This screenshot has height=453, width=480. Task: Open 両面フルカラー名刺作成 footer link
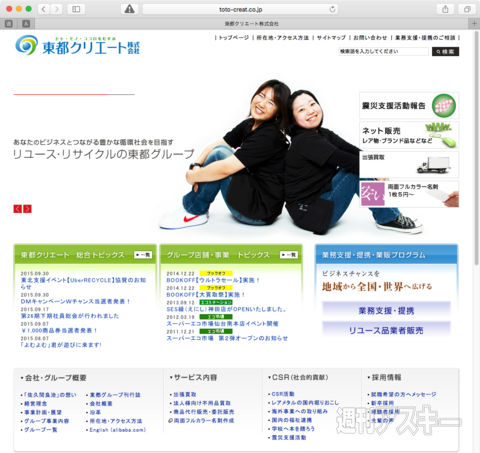click(x=204, y=421)
